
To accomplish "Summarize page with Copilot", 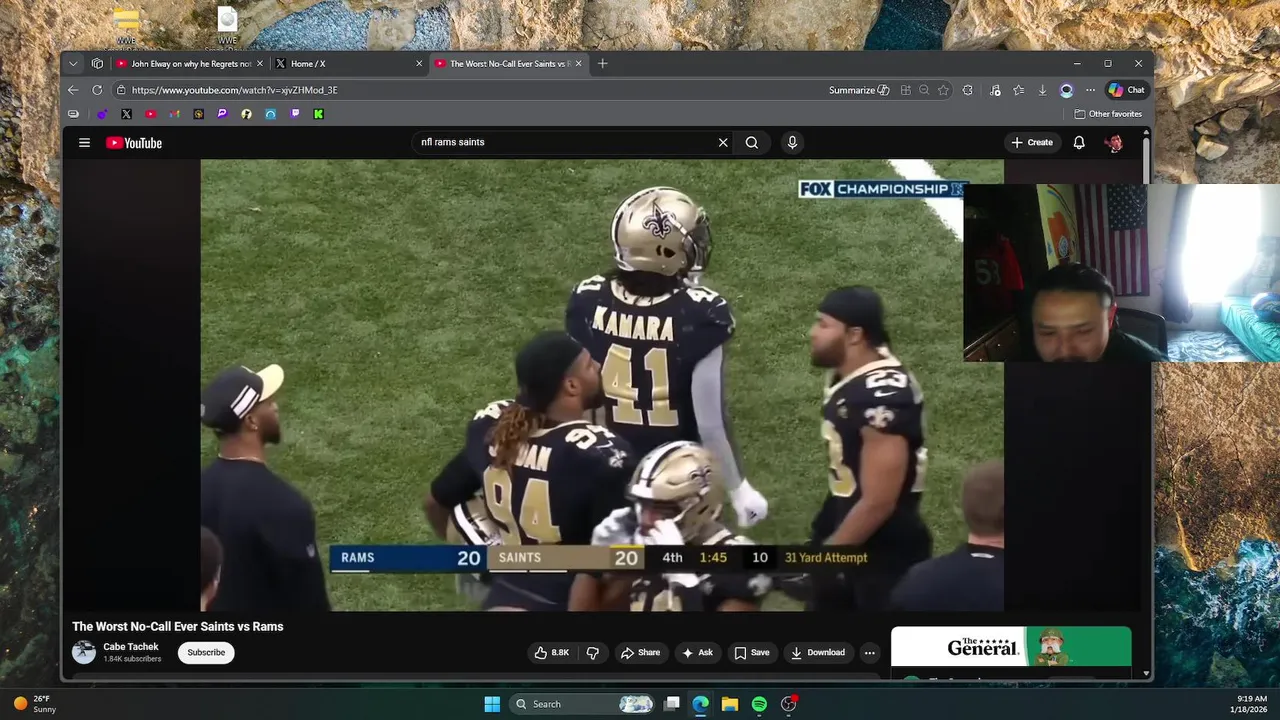I will tap(859, 90).
